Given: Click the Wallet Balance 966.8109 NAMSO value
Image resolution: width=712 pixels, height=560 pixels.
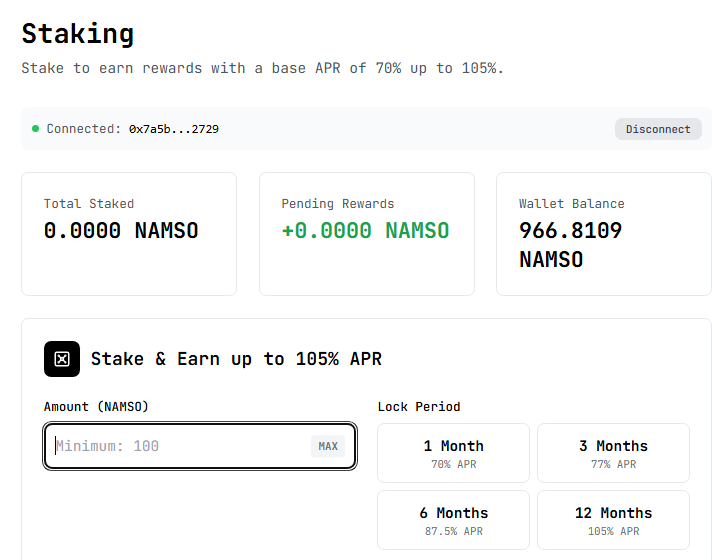Looking at the screenshot, I should [570, 245].
